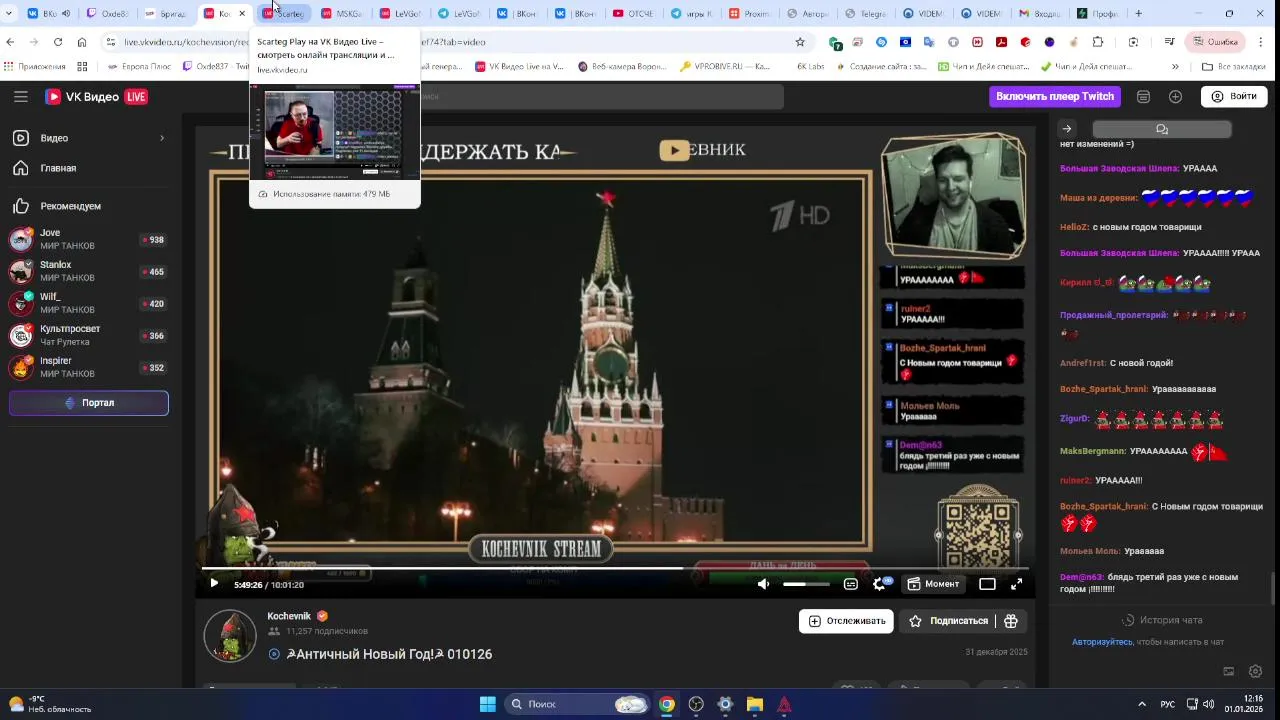
Task: Play the video
Action: tap(214, 584)
